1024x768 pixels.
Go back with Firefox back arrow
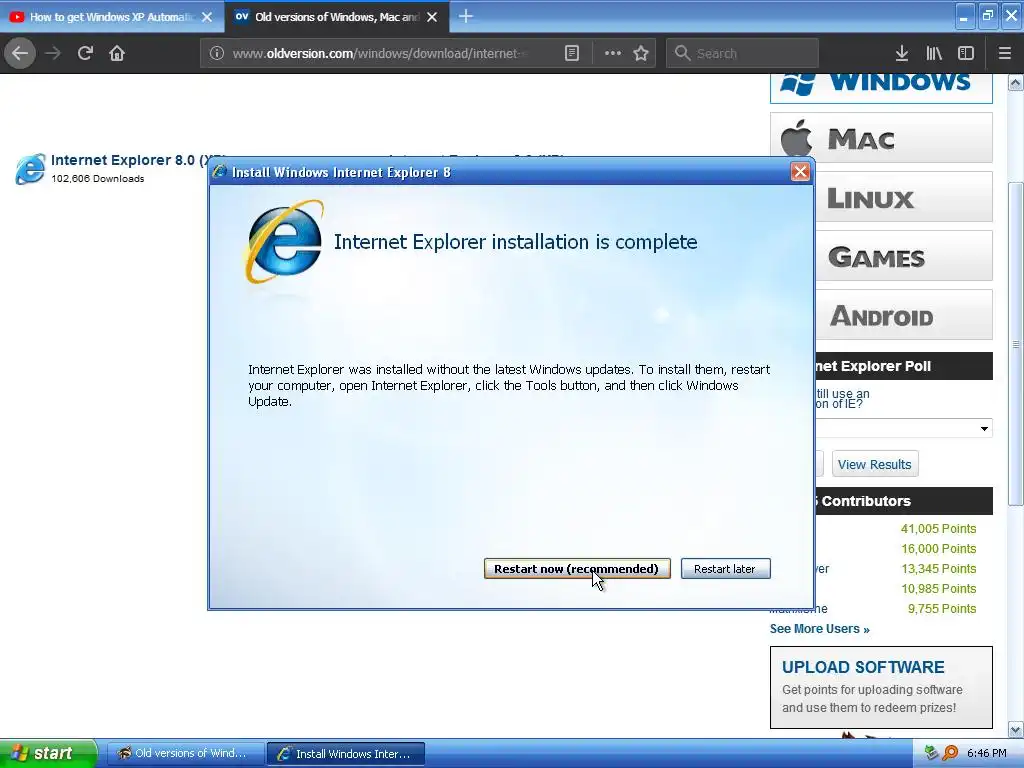click(x=20, y=53)
